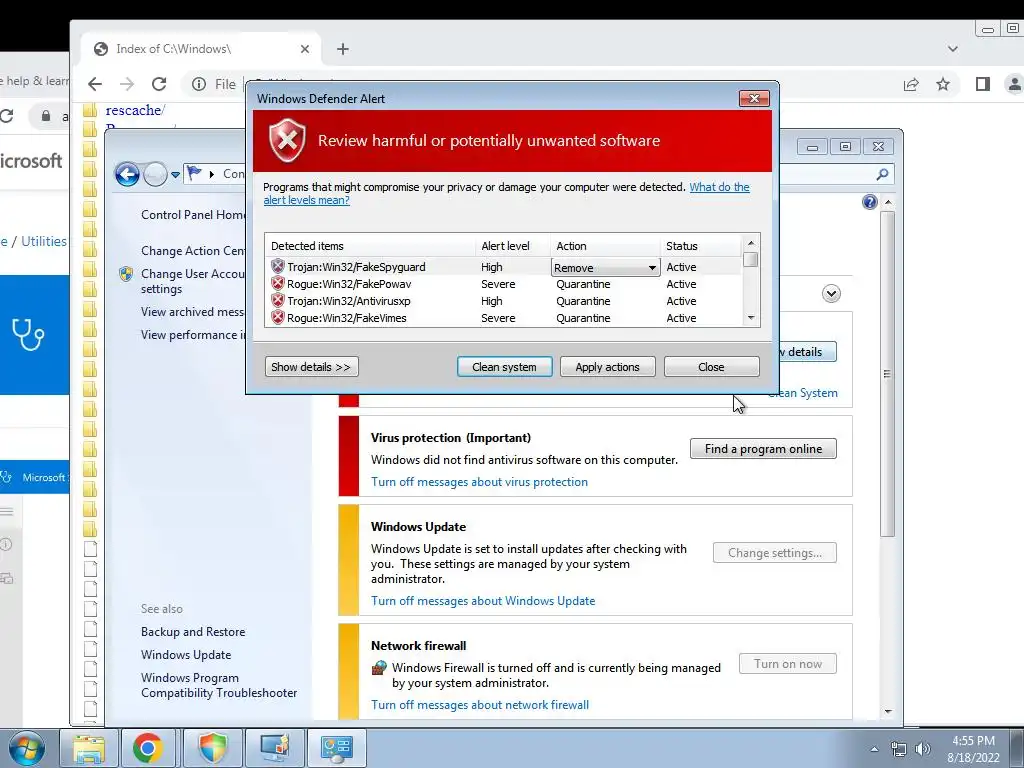Open What do the alert levels mean link

pos(507,193)
